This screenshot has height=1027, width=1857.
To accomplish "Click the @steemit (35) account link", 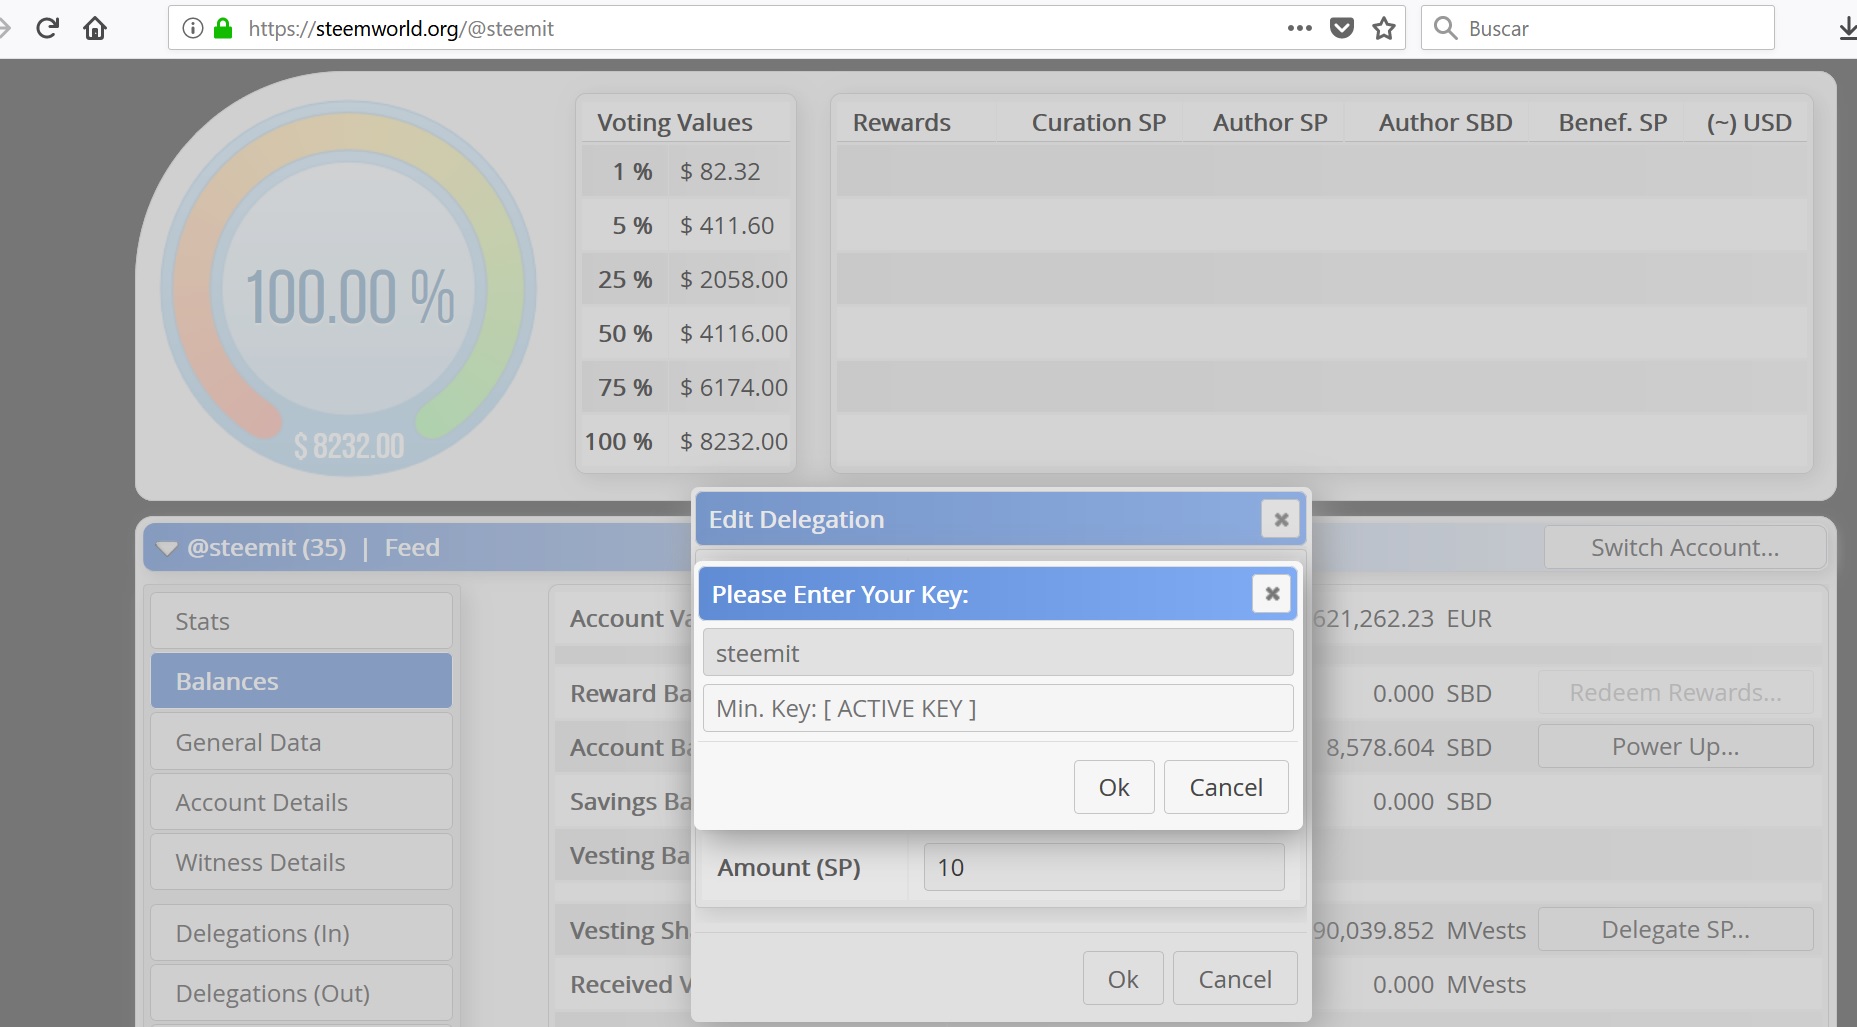I will pos(266,548).
